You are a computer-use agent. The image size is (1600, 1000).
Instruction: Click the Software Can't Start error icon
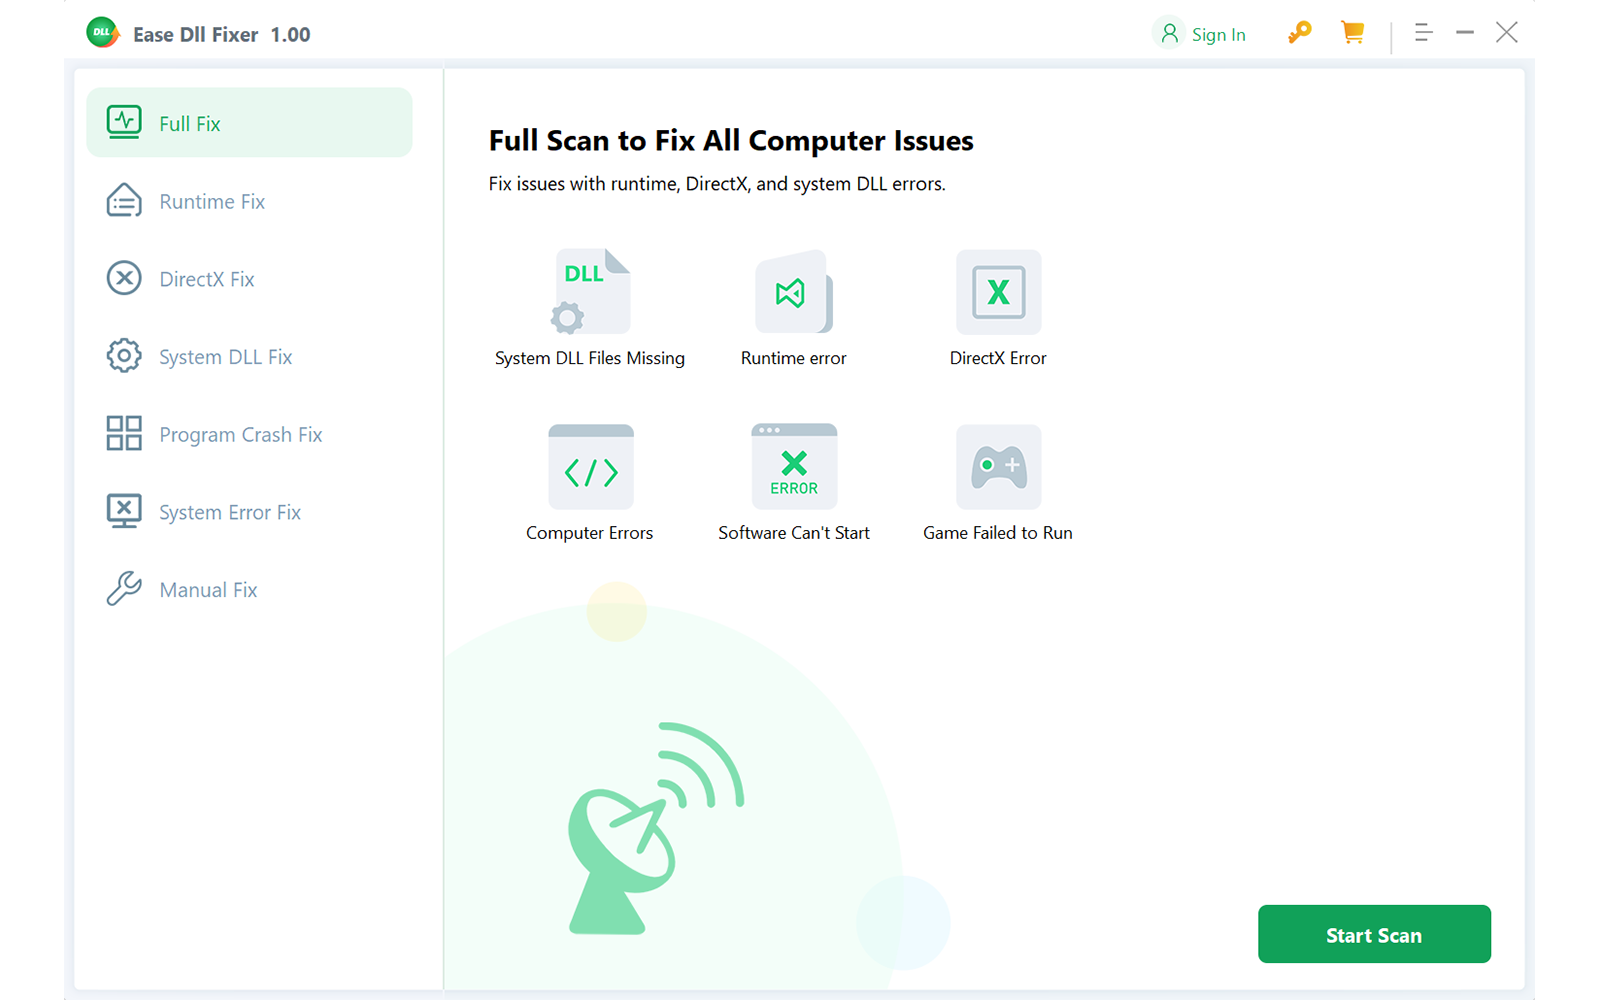coord(794,467)
